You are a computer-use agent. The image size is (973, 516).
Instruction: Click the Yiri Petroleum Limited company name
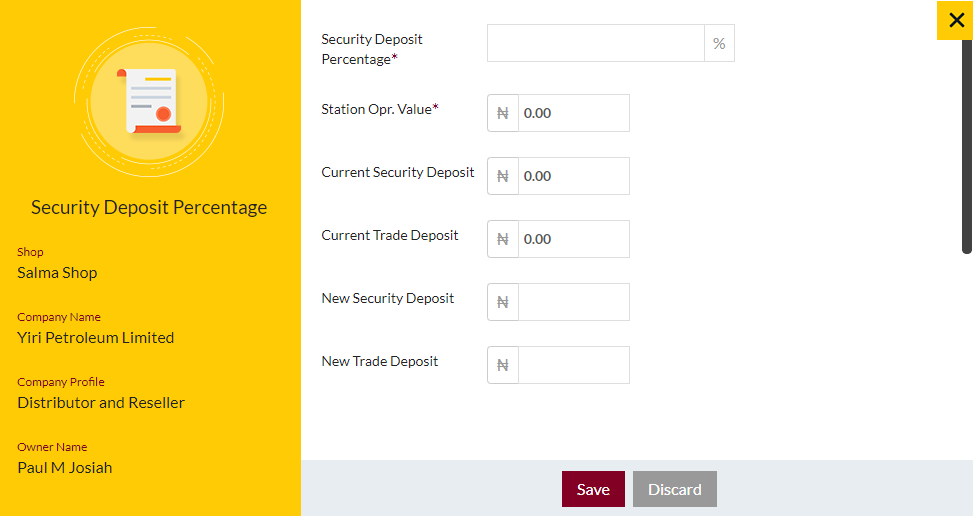pyautogui.click(x=96, y=338)
